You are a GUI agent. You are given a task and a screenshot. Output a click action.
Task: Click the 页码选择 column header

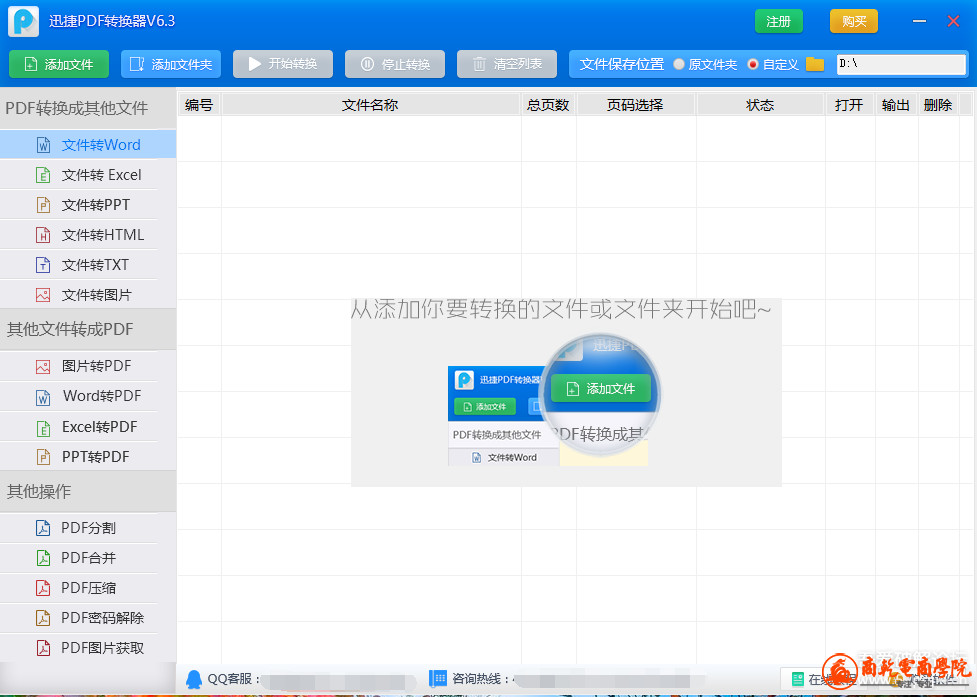(636, 105)
